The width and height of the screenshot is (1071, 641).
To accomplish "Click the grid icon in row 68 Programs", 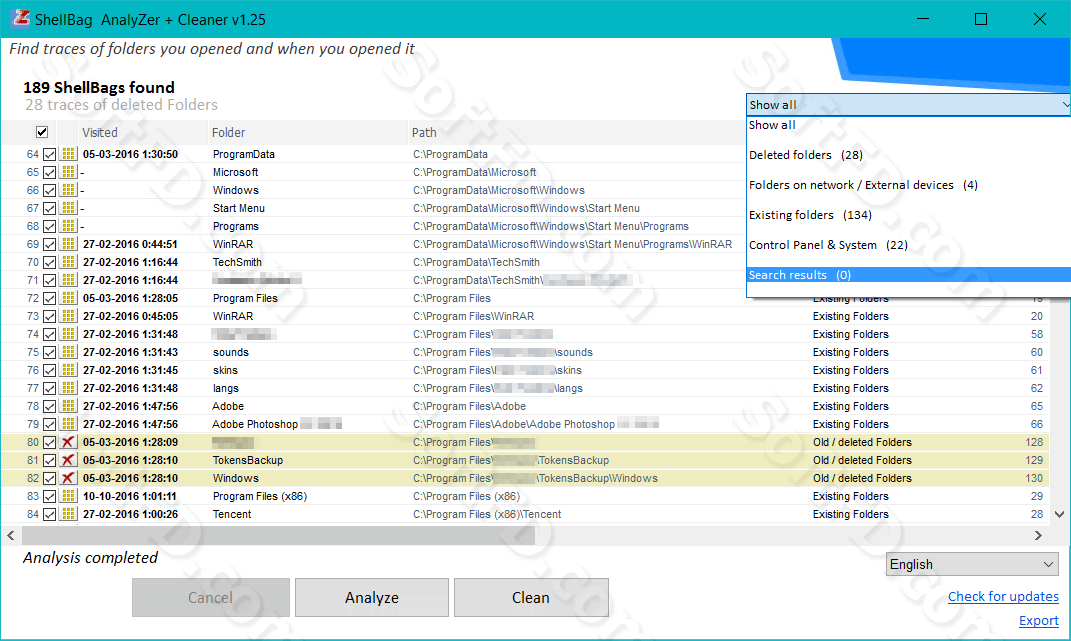I will (x=68, y=226).
